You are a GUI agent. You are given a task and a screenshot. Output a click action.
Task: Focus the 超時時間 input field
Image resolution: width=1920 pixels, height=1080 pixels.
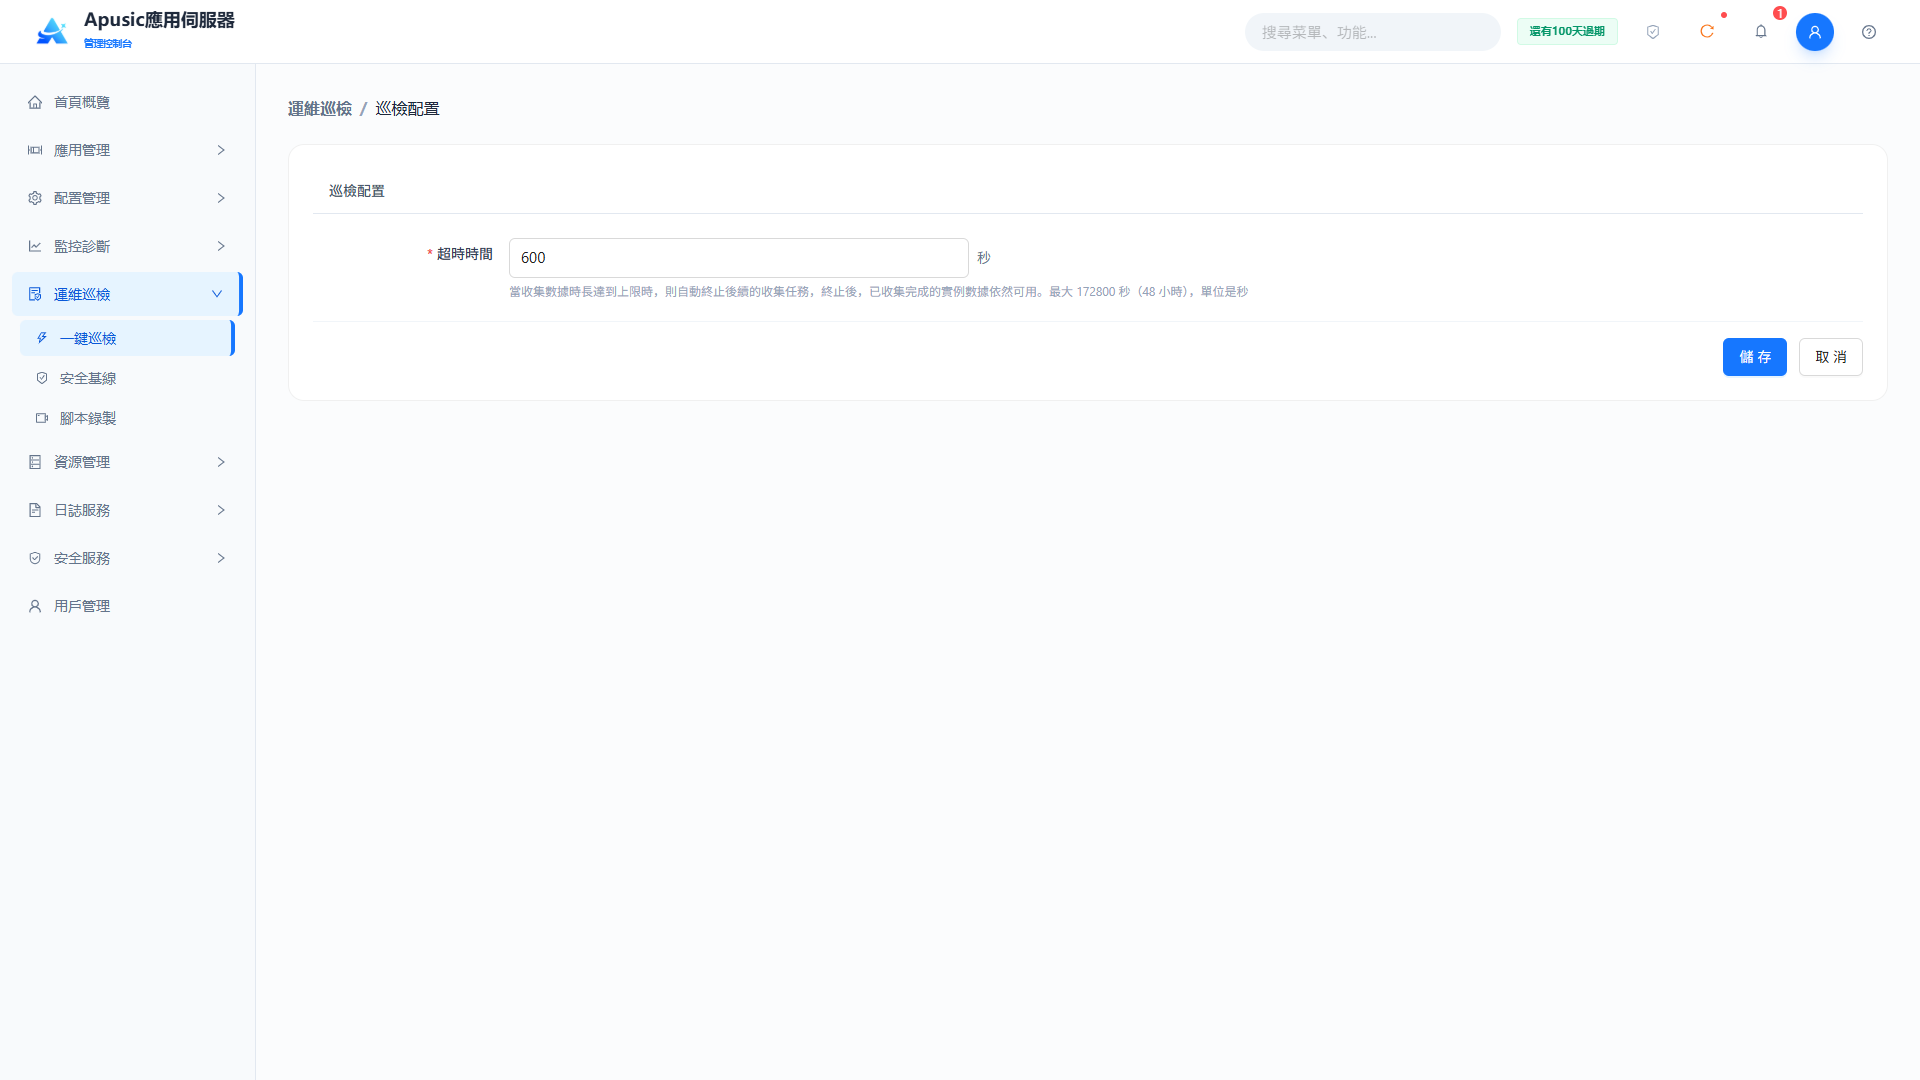pos(738,258)
